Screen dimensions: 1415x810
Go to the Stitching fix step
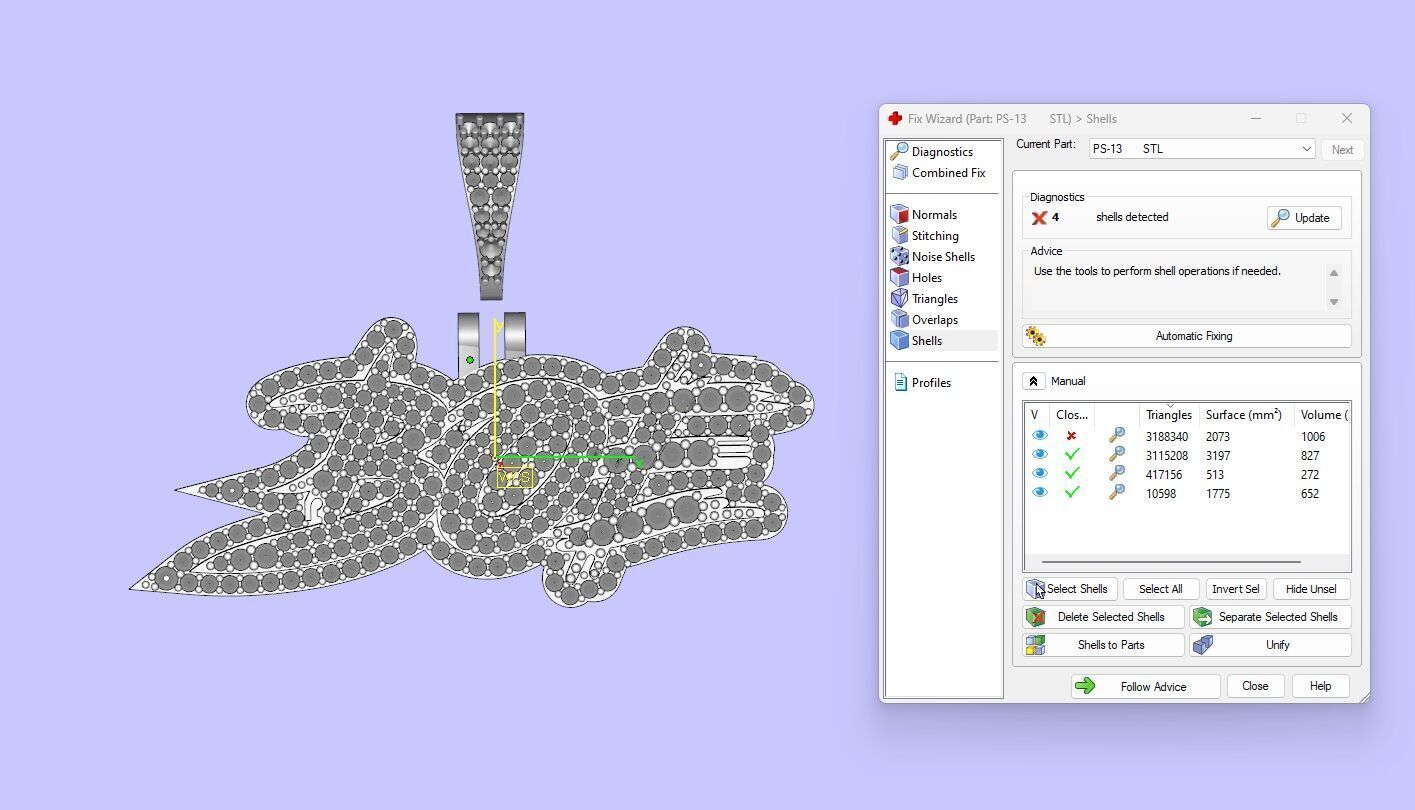coord(935,236)
